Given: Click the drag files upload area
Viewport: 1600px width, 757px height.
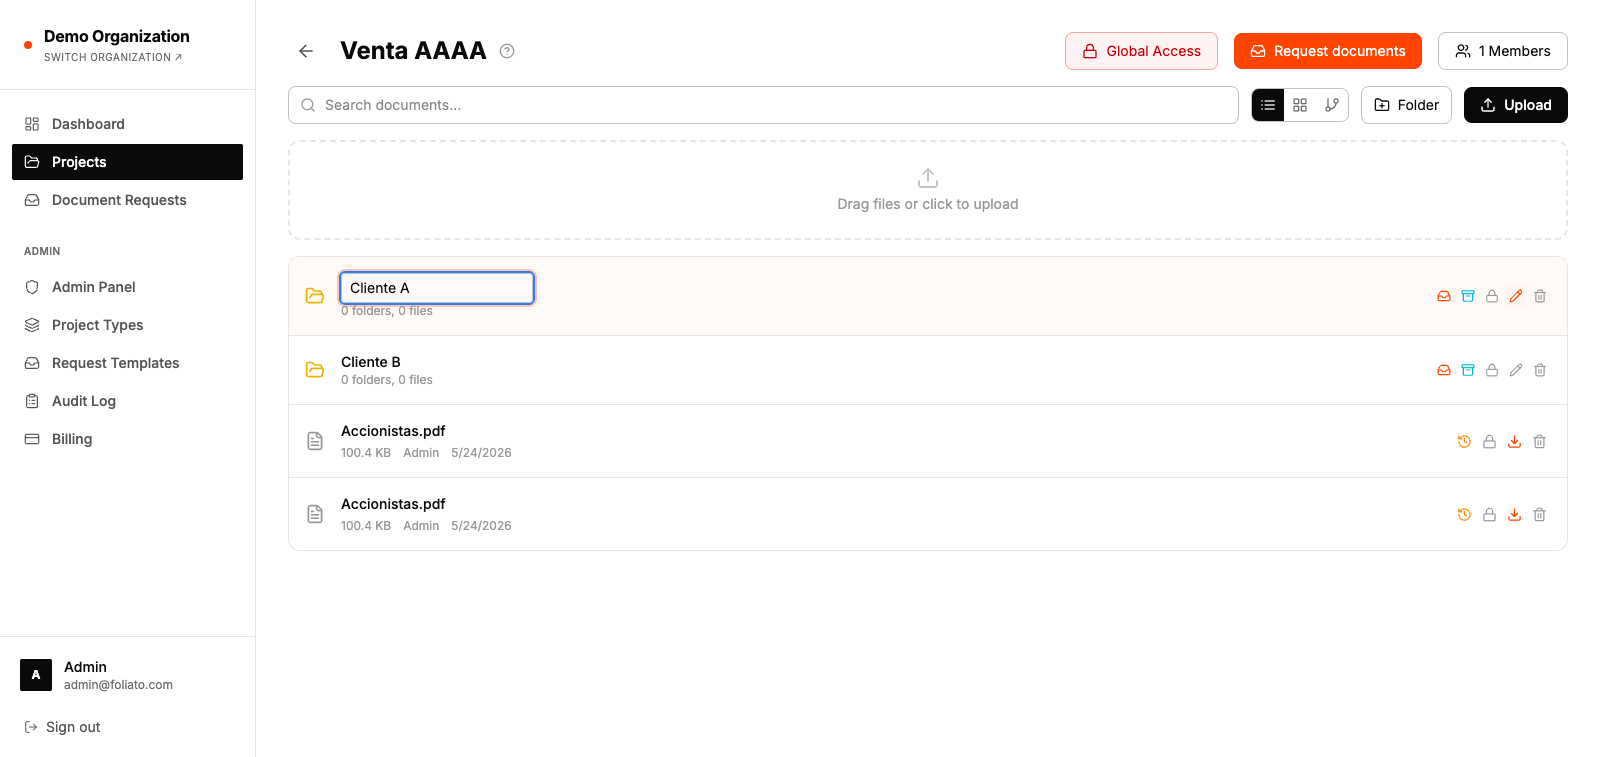Looking at the screenshot, I should click(x=928, y=190).
